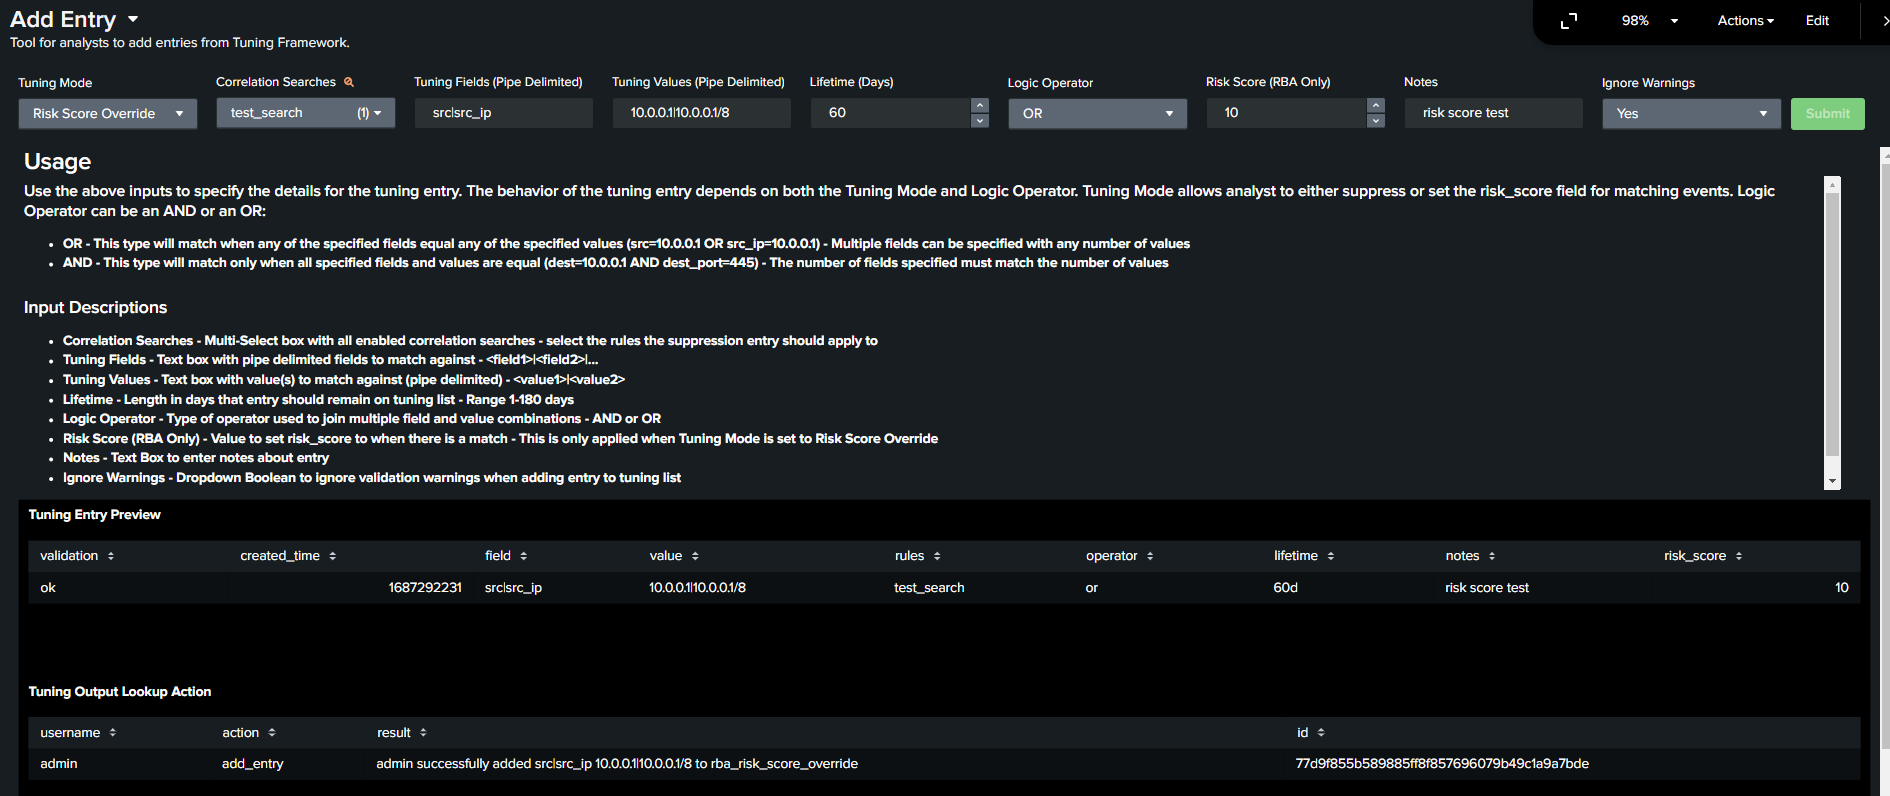Sort preview table by field column
Screen dimensions: 1890x796
point(506,556)
